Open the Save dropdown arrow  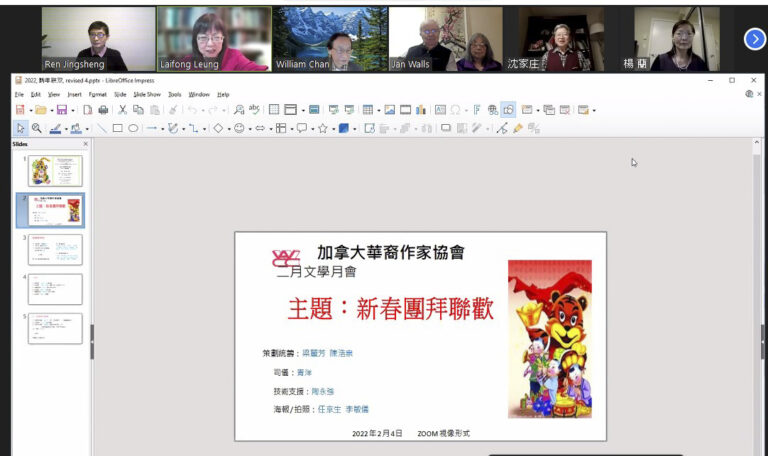coord(73,110)
